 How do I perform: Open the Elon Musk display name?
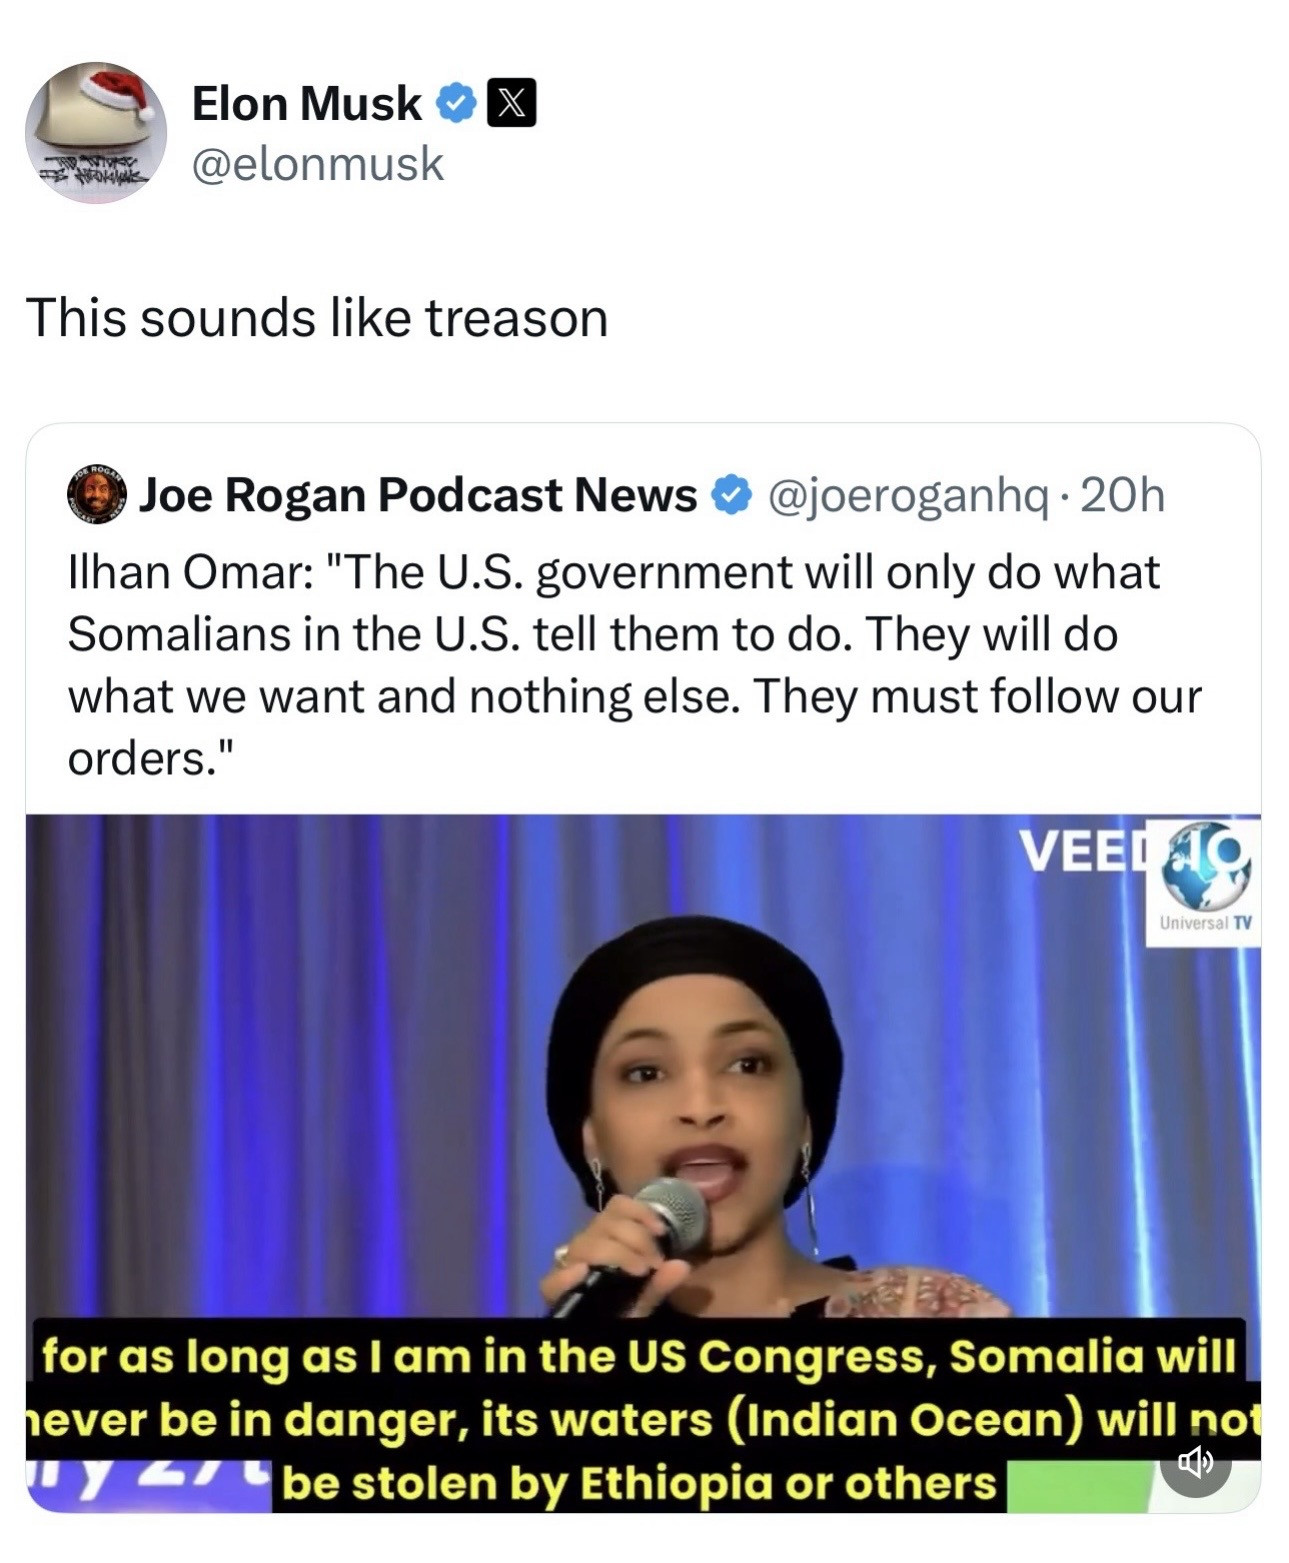click(307, 103)
